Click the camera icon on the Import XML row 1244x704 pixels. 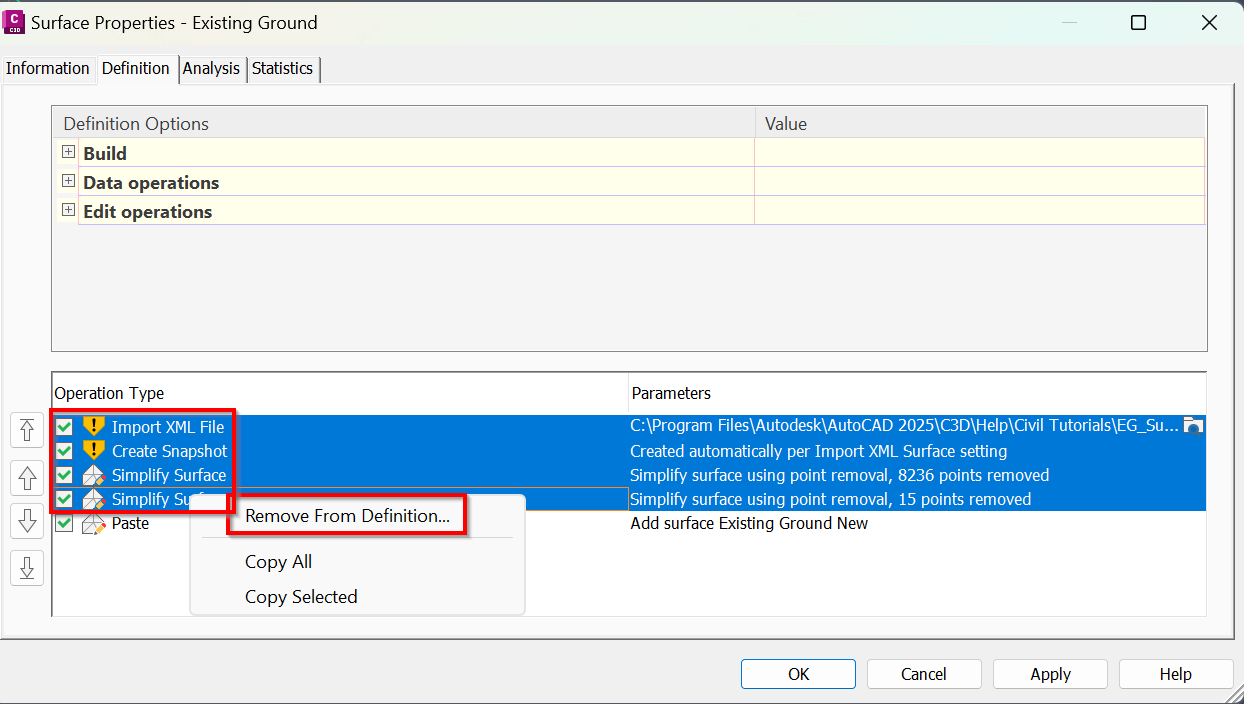coord(1193,426)
